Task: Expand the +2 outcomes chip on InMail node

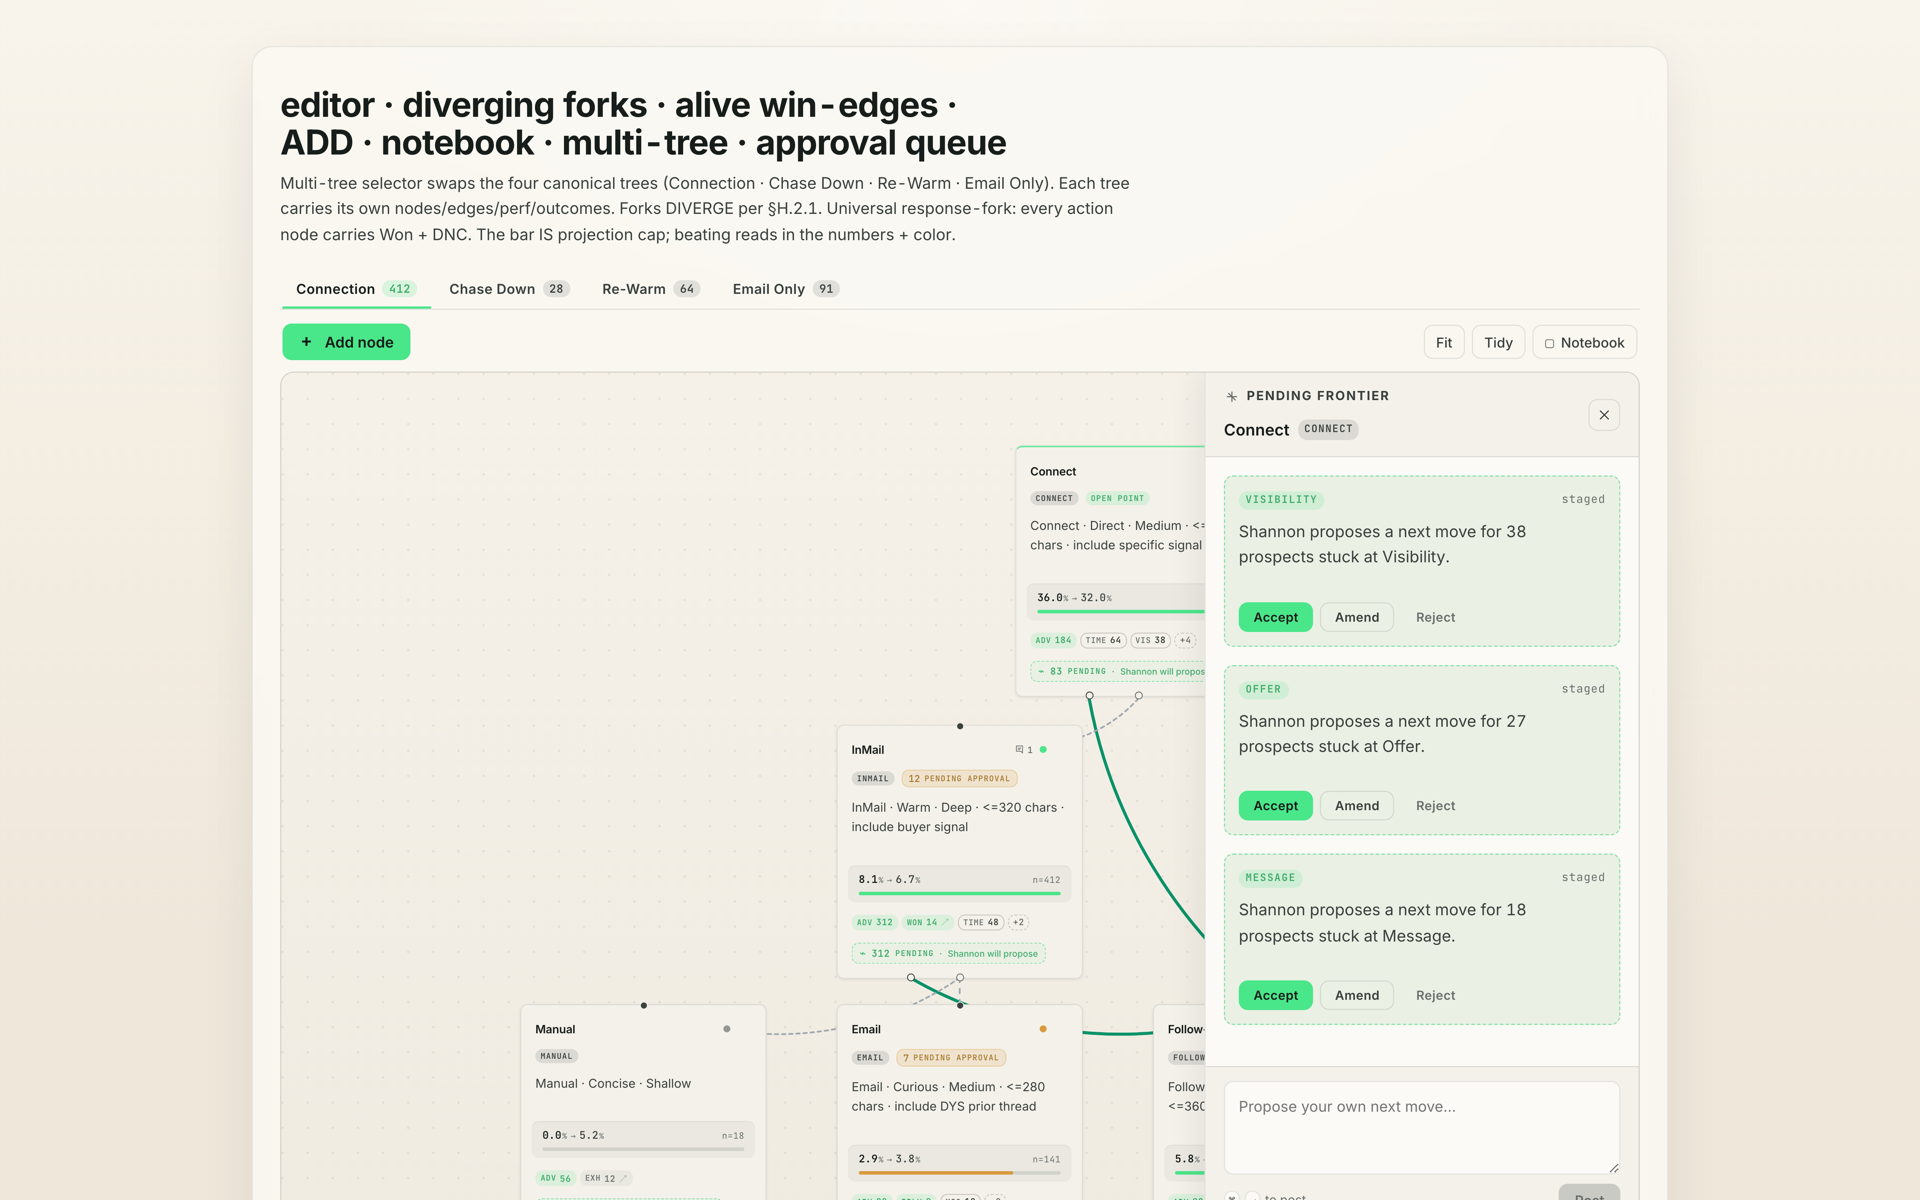Action: pos(1018,922)
